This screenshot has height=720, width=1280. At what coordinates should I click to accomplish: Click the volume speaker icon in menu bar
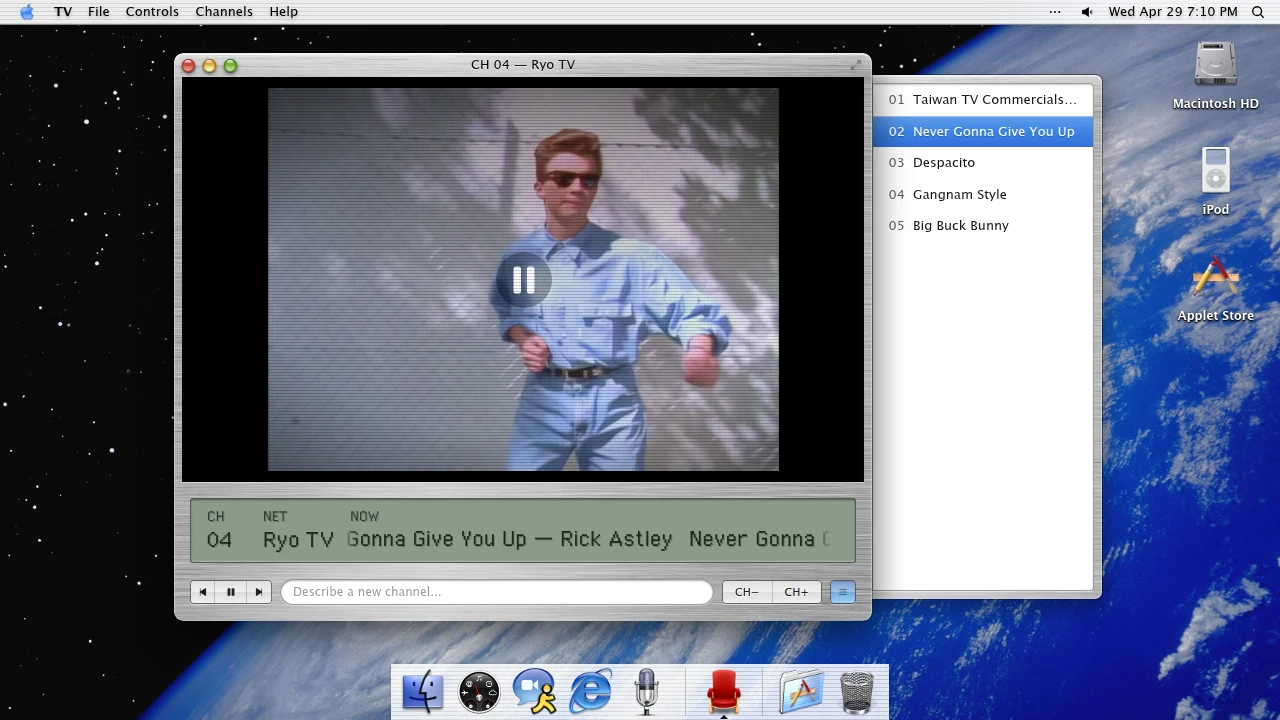click(1087, 12)
